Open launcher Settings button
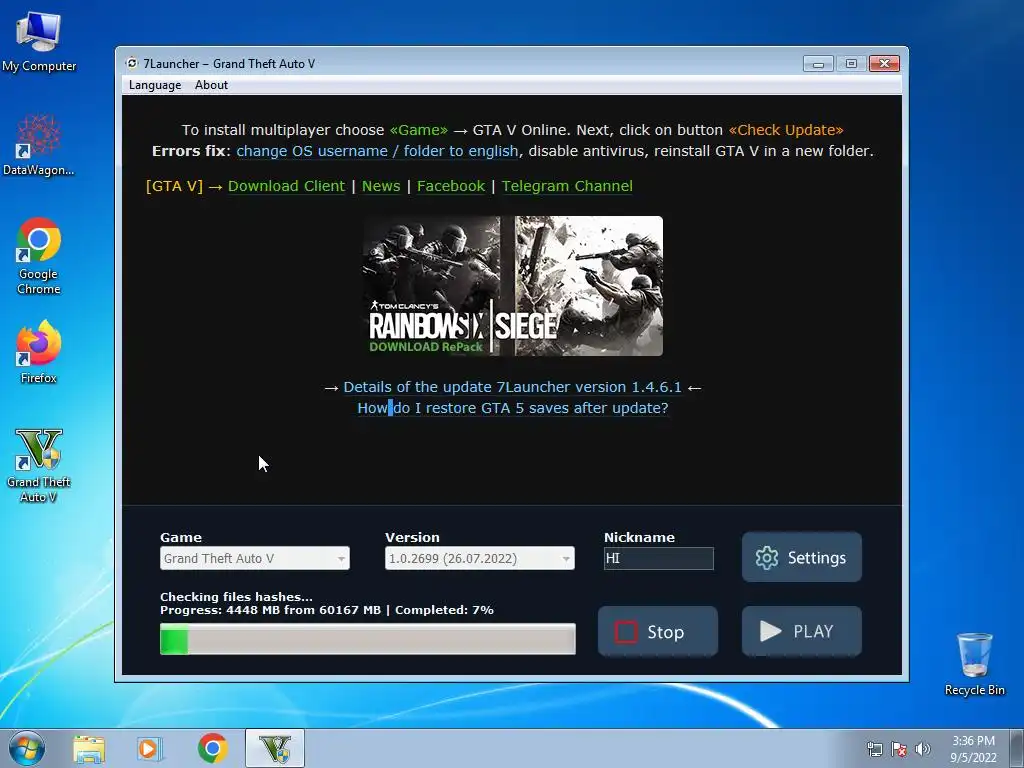 [x=801, y=557]
